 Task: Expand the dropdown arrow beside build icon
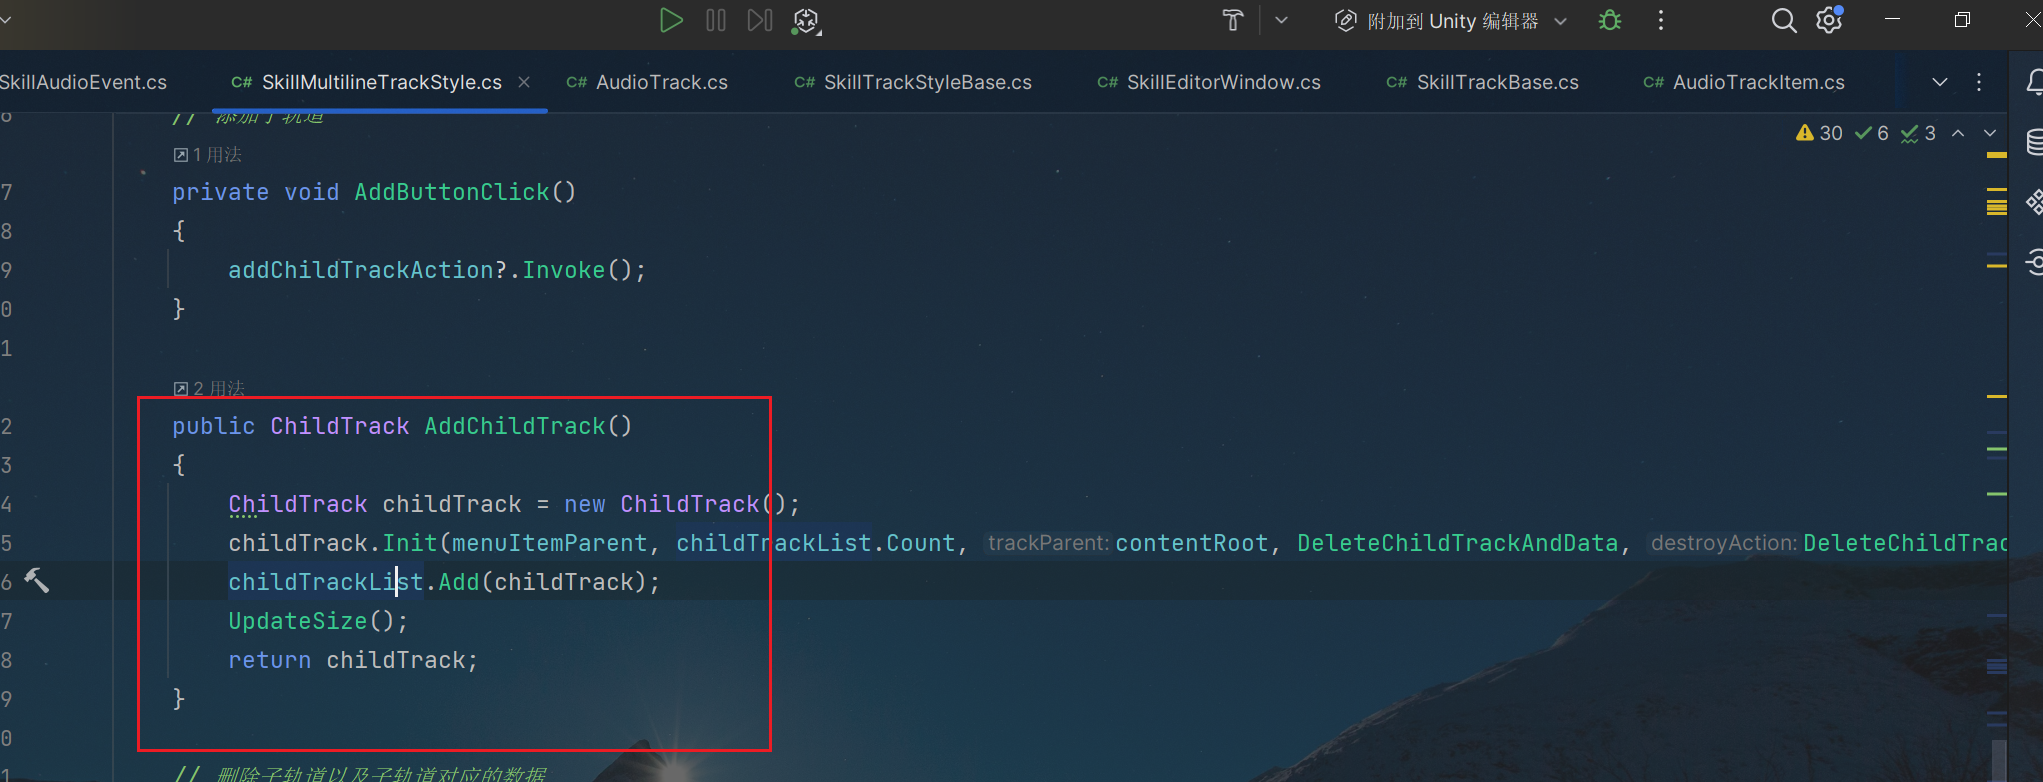[1281, 20]
